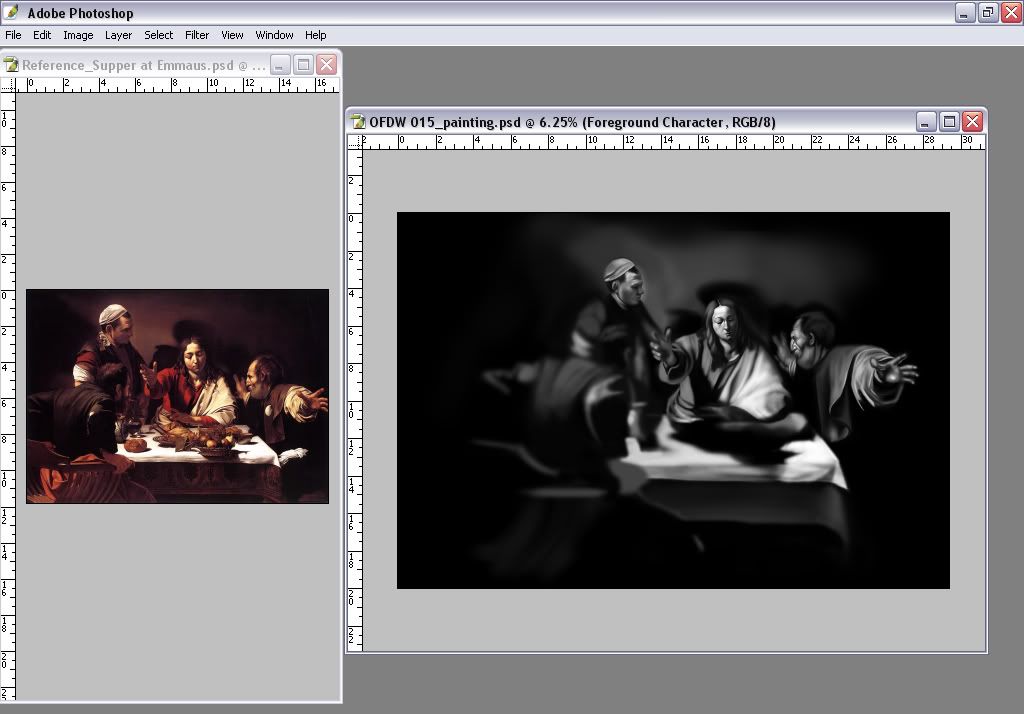Close the Reference_Supper at Emmaus document
The image size is (1024, 714).
point(326,65)
